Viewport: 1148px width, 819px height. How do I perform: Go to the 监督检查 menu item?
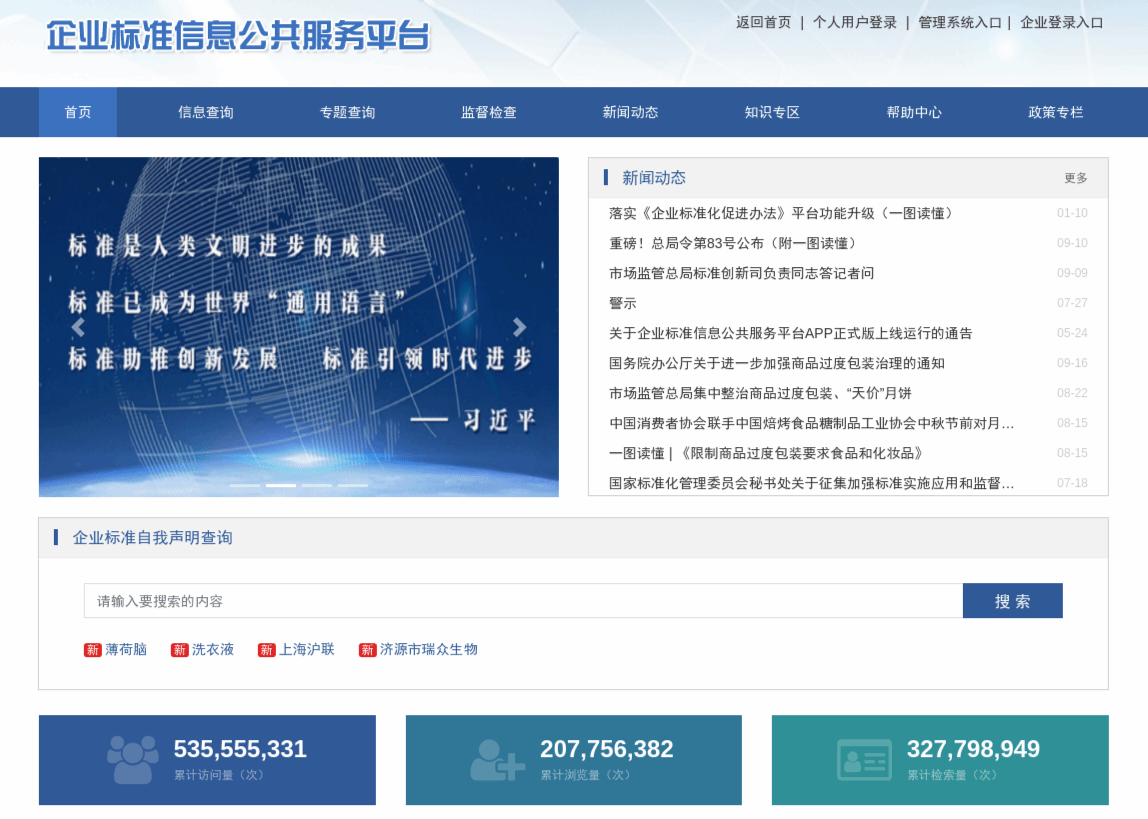click(x=489, y=112)
